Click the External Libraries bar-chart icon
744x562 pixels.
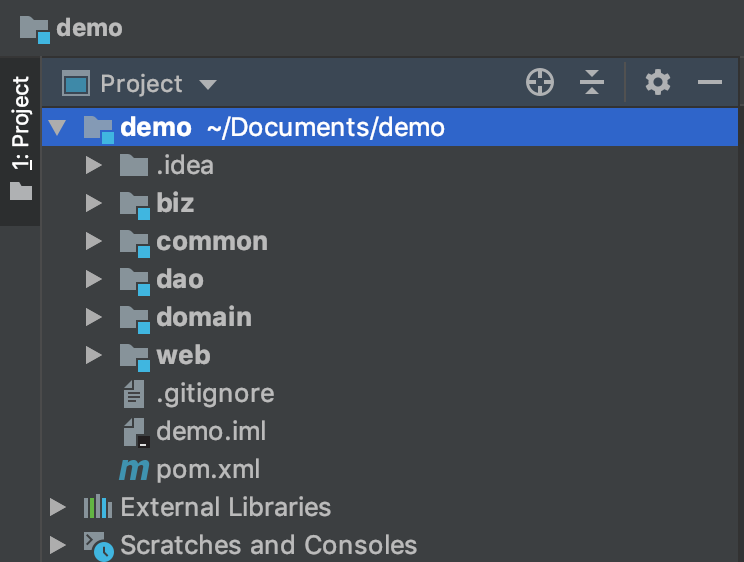coord(97,507)
